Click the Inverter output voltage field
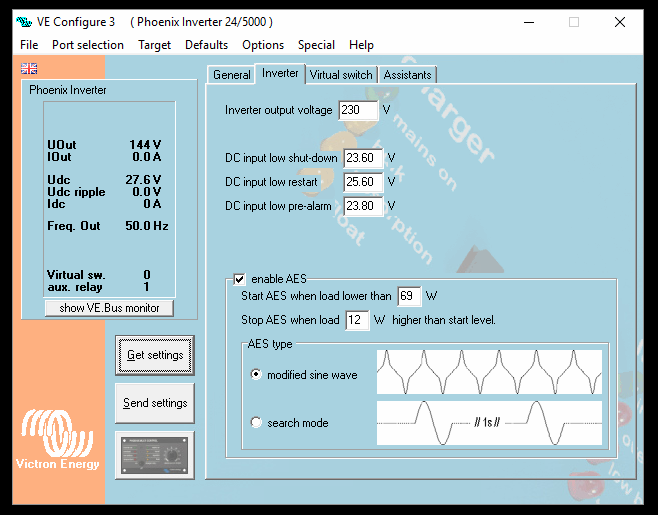658x515 pixels. pyautogui.click(x=358, y=110)
